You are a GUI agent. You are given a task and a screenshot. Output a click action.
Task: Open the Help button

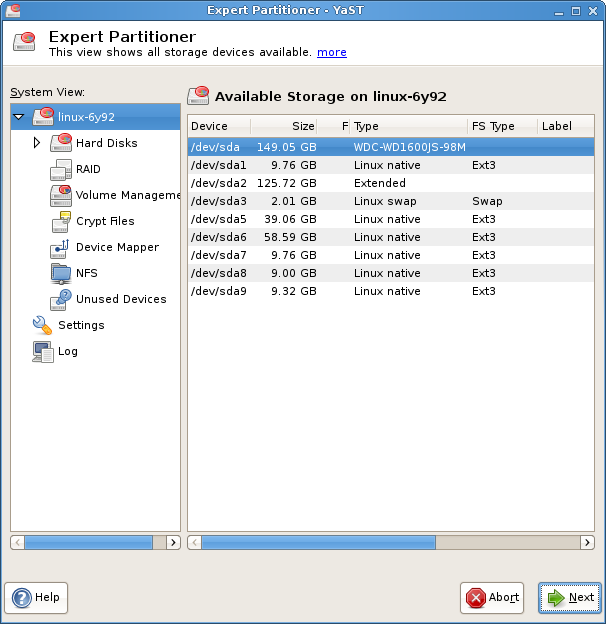tap(37, 598)
